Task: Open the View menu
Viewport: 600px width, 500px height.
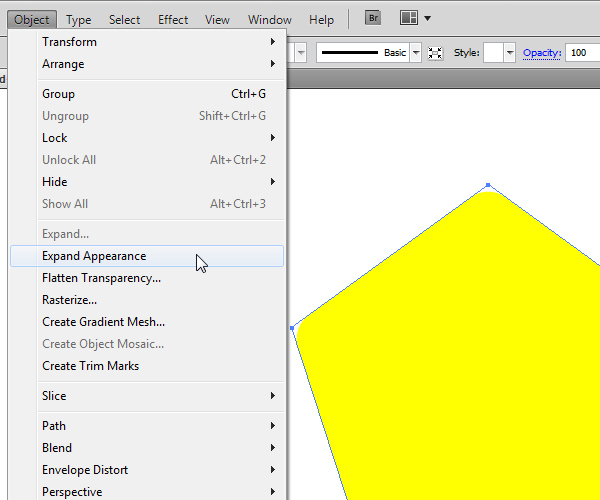Action: point(217,20)
